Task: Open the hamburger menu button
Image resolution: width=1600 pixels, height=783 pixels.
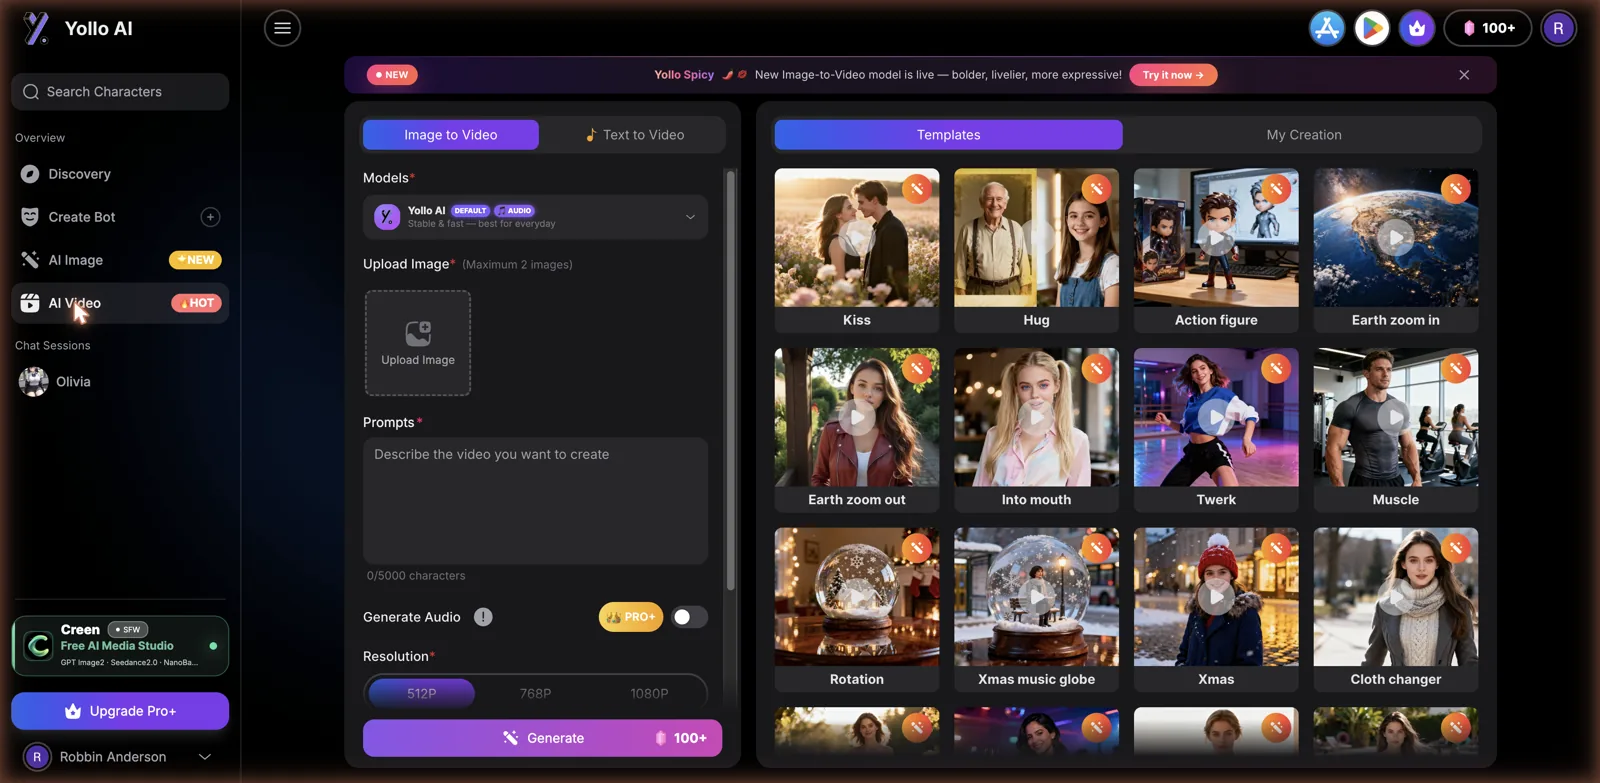Action: (282, 28)
